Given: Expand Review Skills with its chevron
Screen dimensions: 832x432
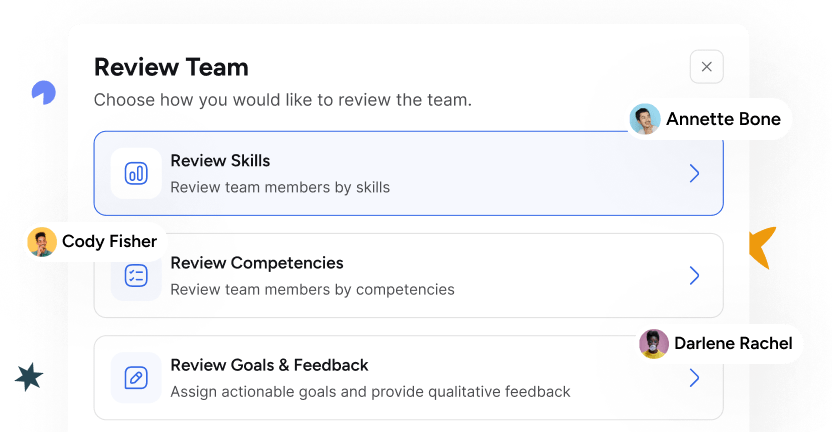Looking at the screenshot, I should (x=694, y=174).
